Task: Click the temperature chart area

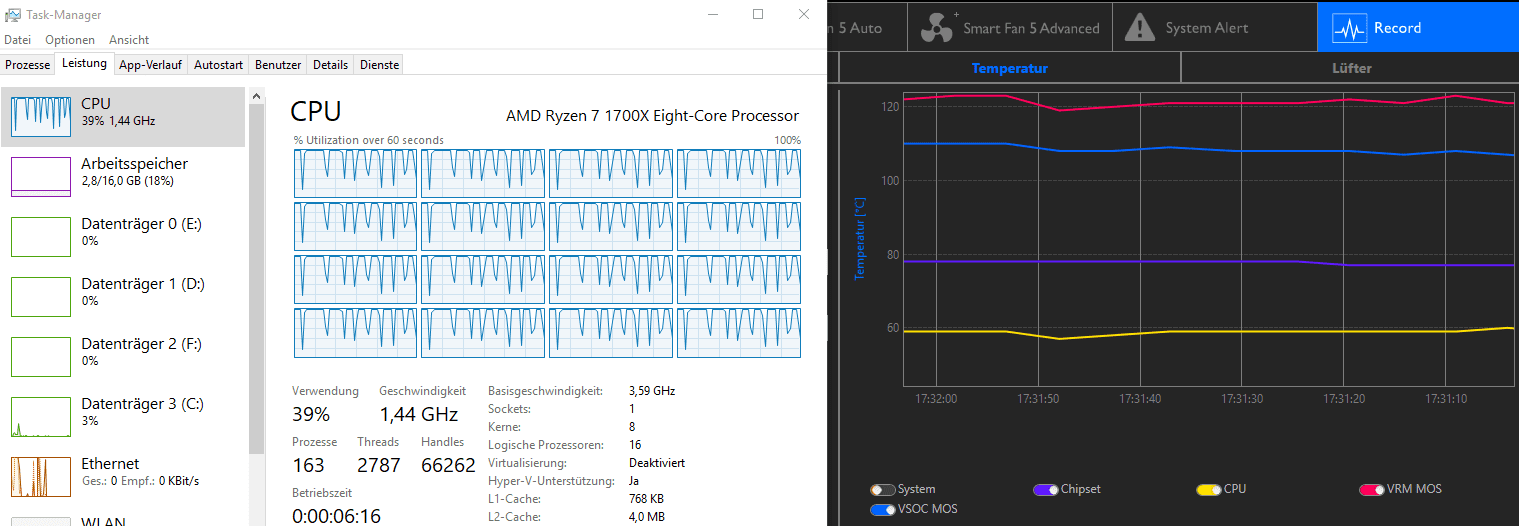Action: (x=1209, y=241)
